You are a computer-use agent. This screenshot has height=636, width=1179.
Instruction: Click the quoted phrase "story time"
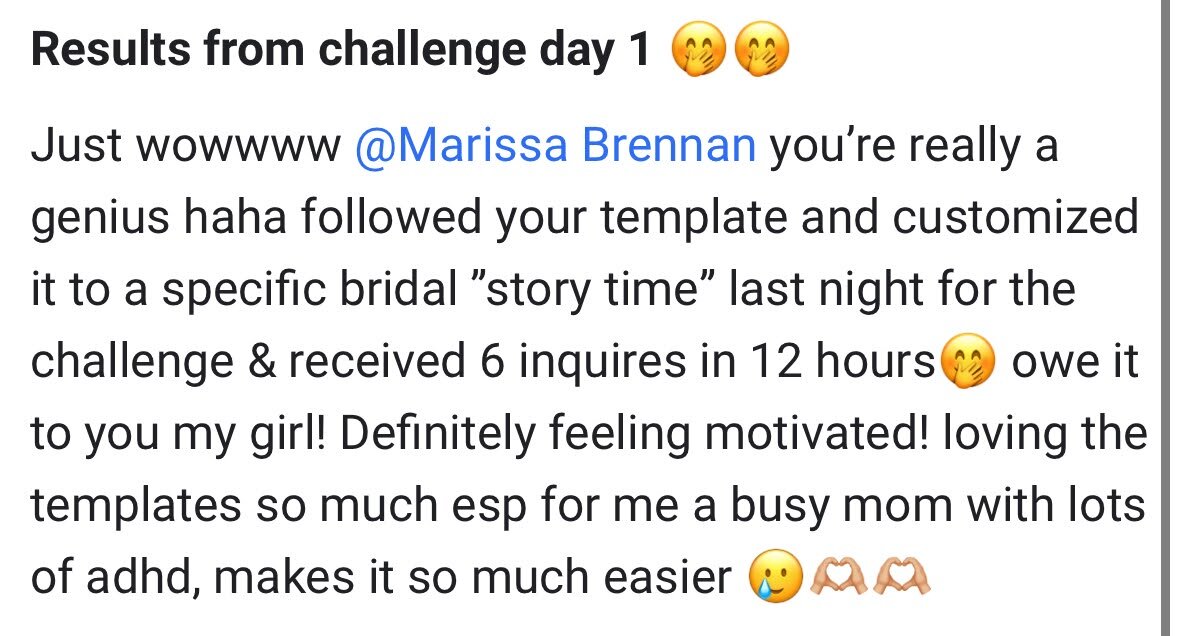[593, 289]
